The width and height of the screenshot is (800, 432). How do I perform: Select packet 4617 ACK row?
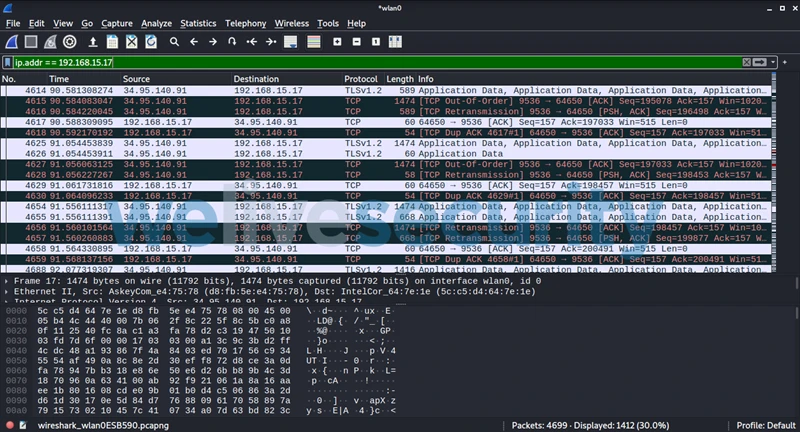click(x=386, y=122)
